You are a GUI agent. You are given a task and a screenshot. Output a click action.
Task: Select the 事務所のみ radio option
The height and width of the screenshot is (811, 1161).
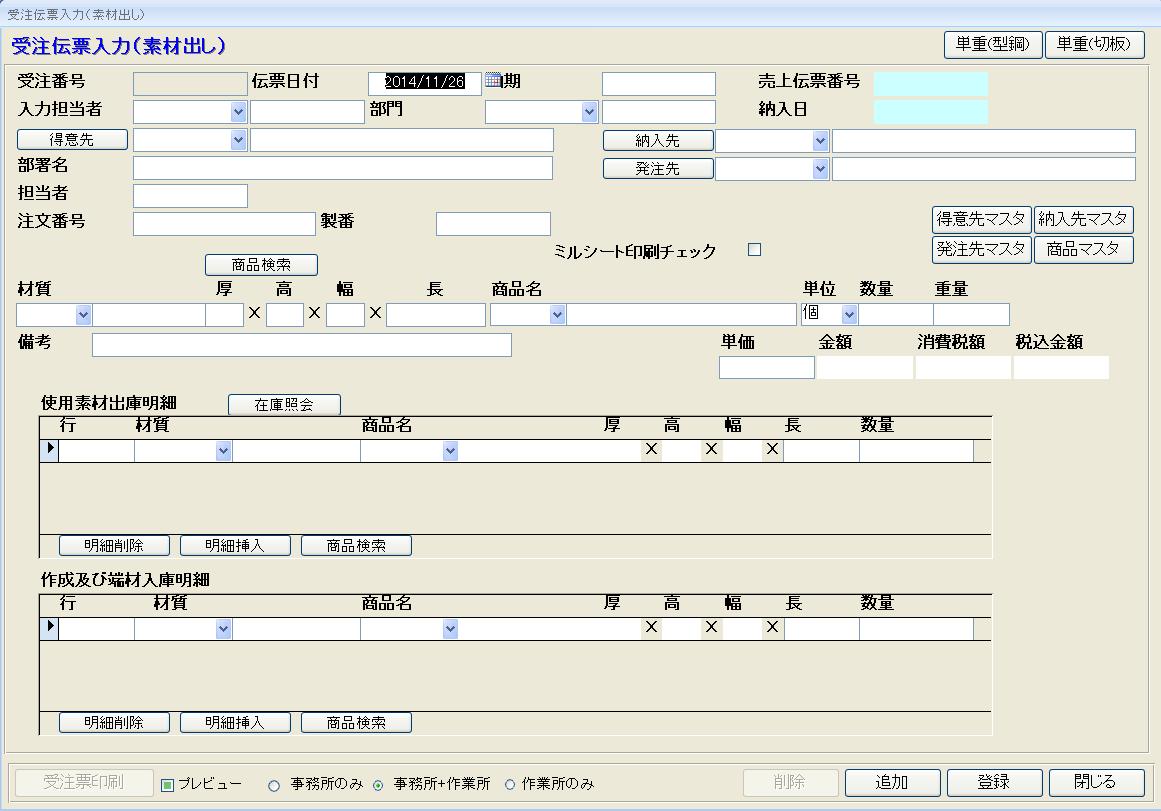274,786
